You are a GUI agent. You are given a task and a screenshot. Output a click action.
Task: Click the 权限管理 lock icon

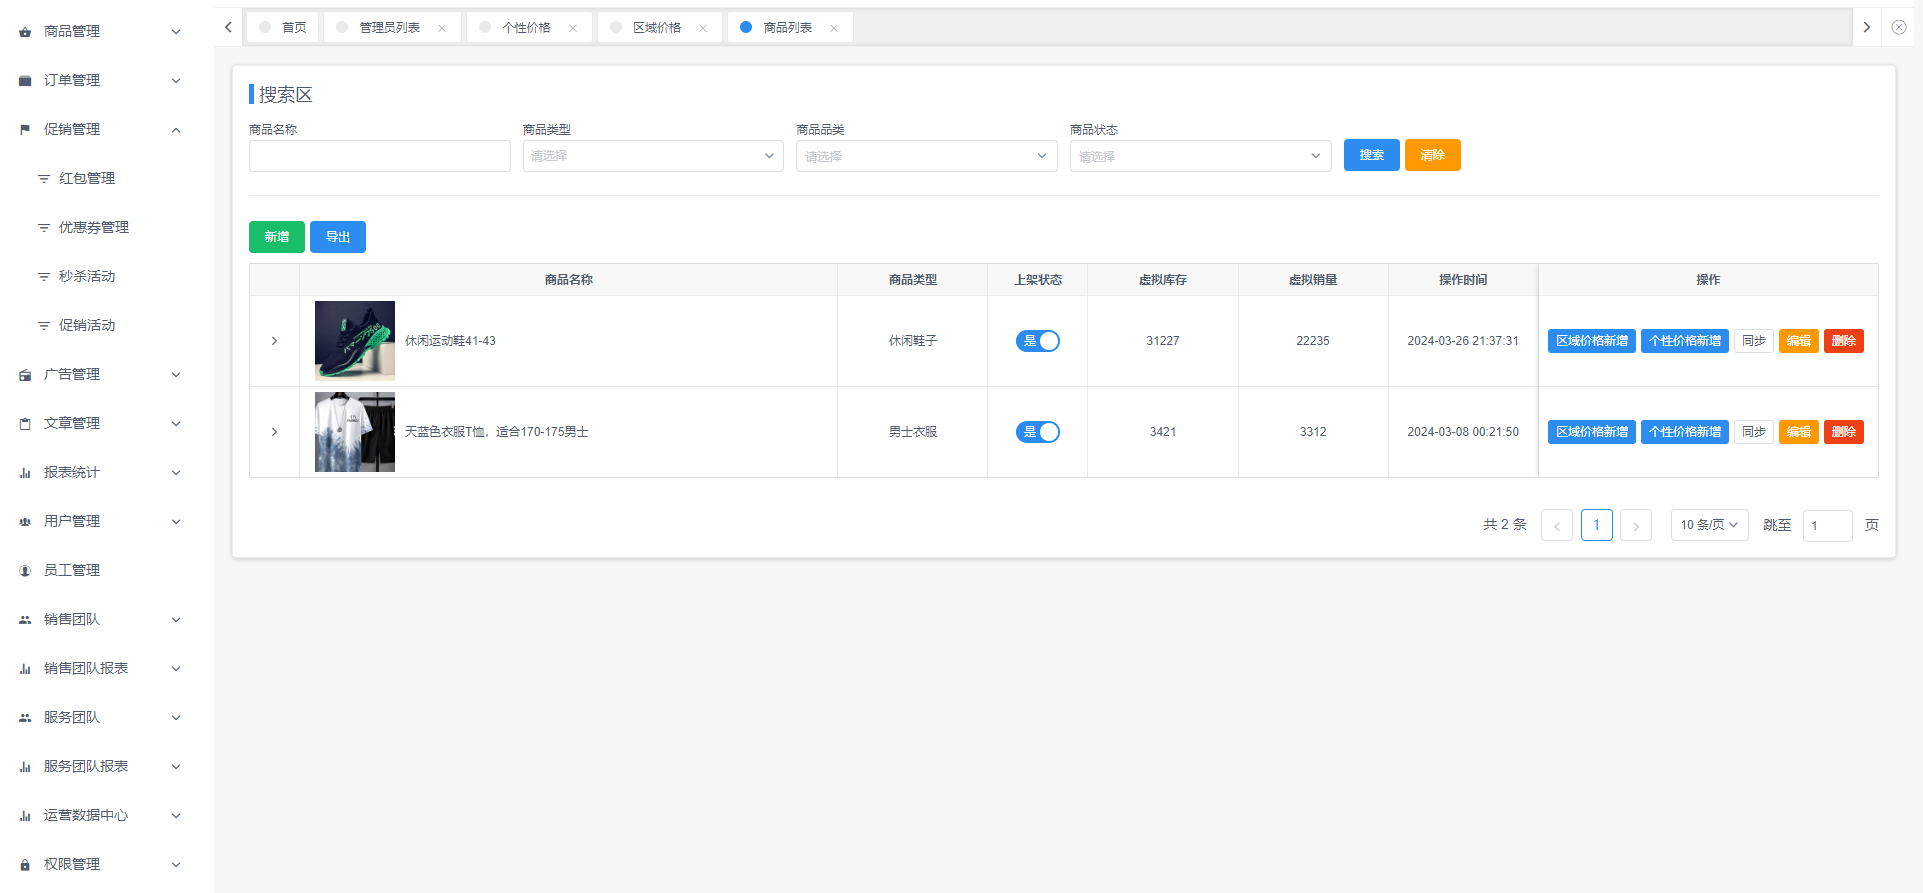click(25, 865)
